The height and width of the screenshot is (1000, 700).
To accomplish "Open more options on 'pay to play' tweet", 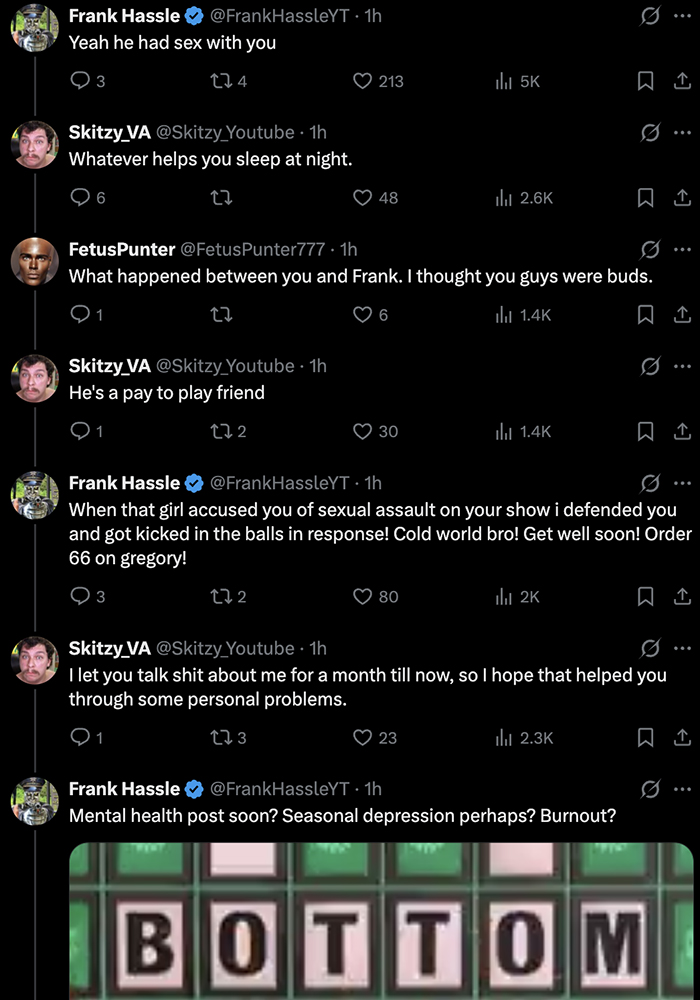I will (x=682, y=366).
